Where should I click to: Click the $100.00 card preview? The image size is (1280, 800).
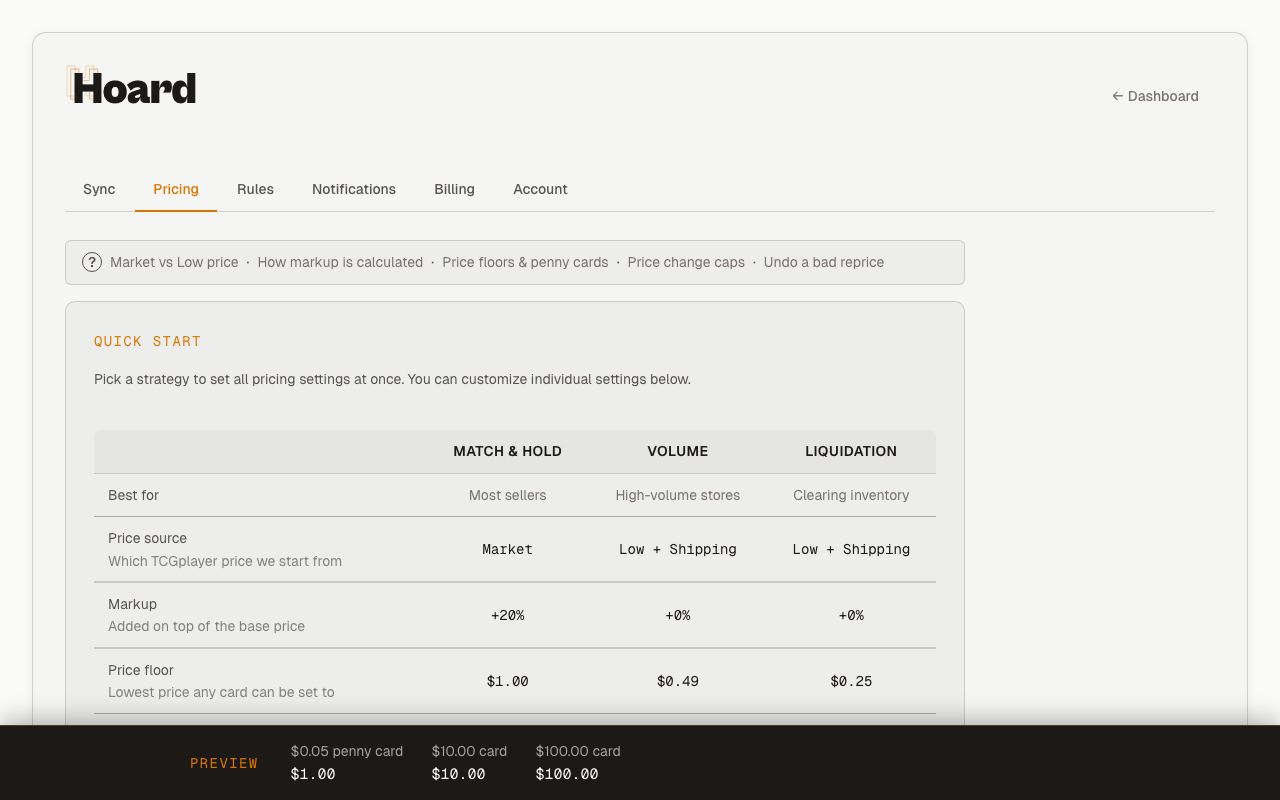(578, 762)
